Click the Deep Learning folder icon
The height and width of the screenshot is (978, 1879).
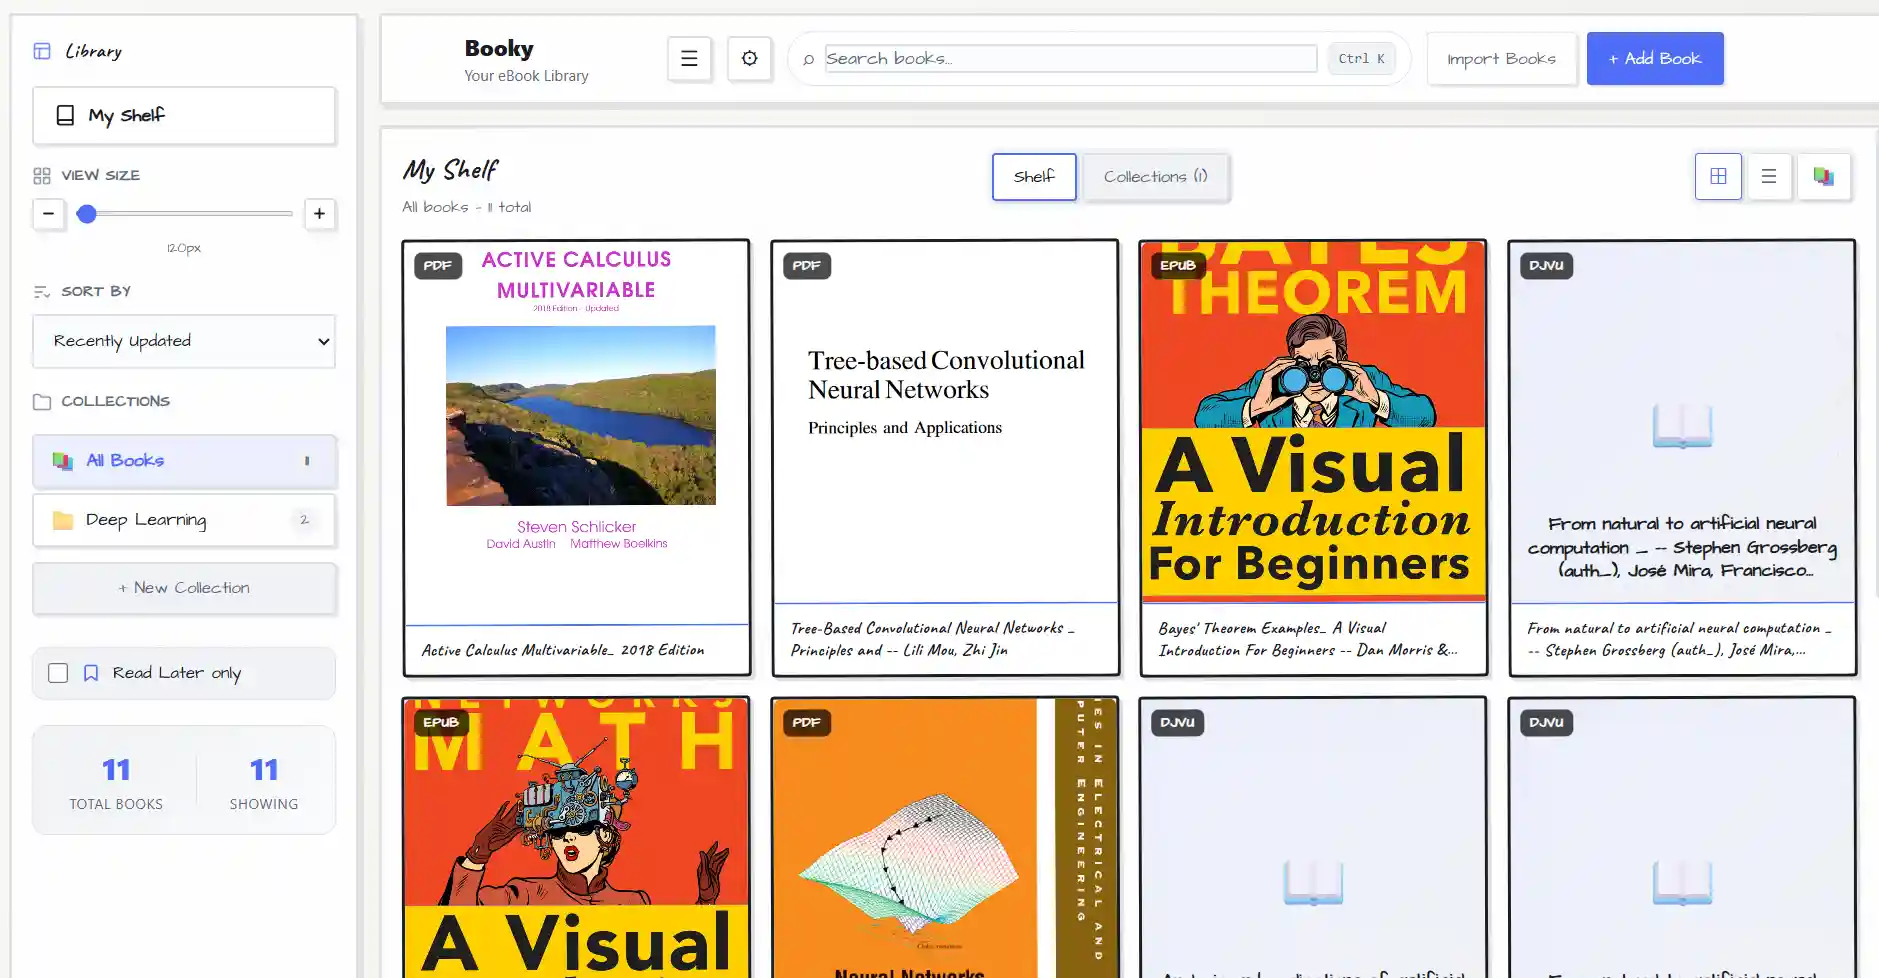coord(63,520)
